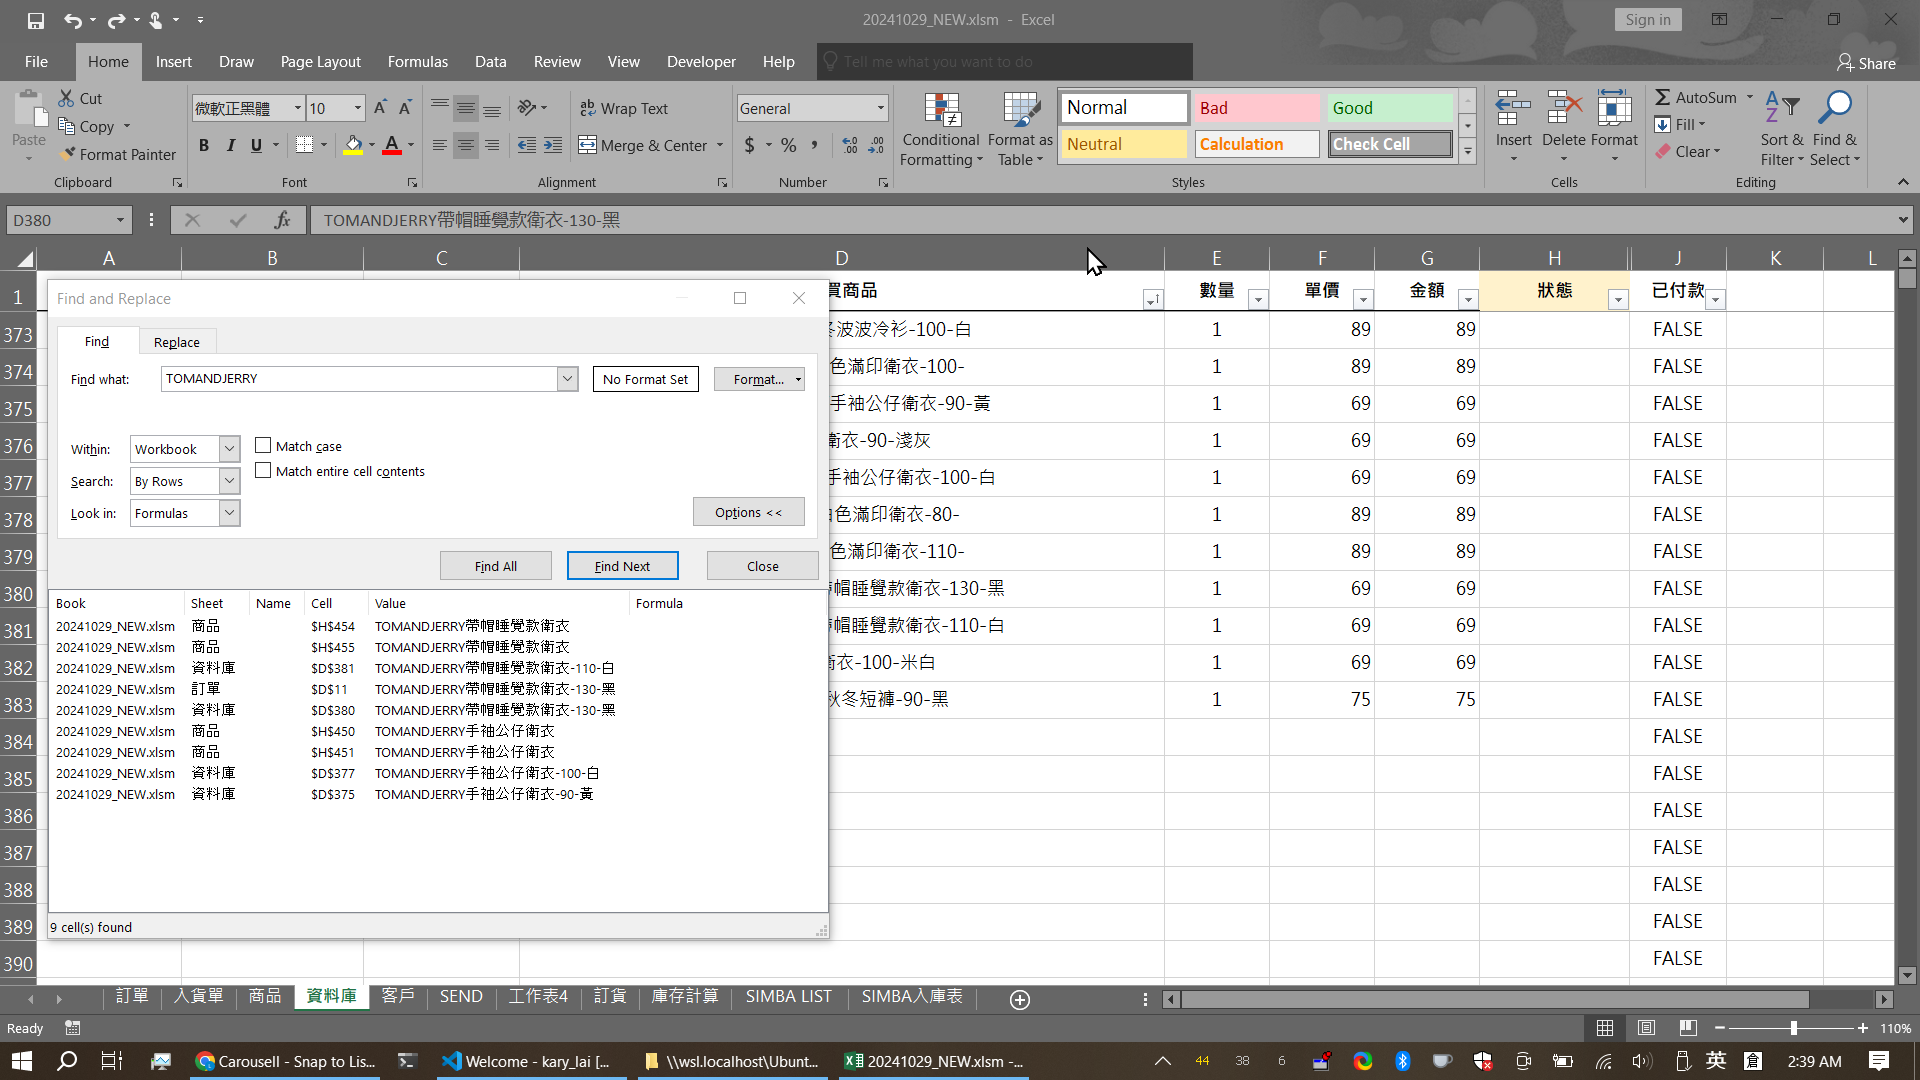Click the Fill Color bucket icon
Screen dimensions: 1920x1080
[353, 146]
